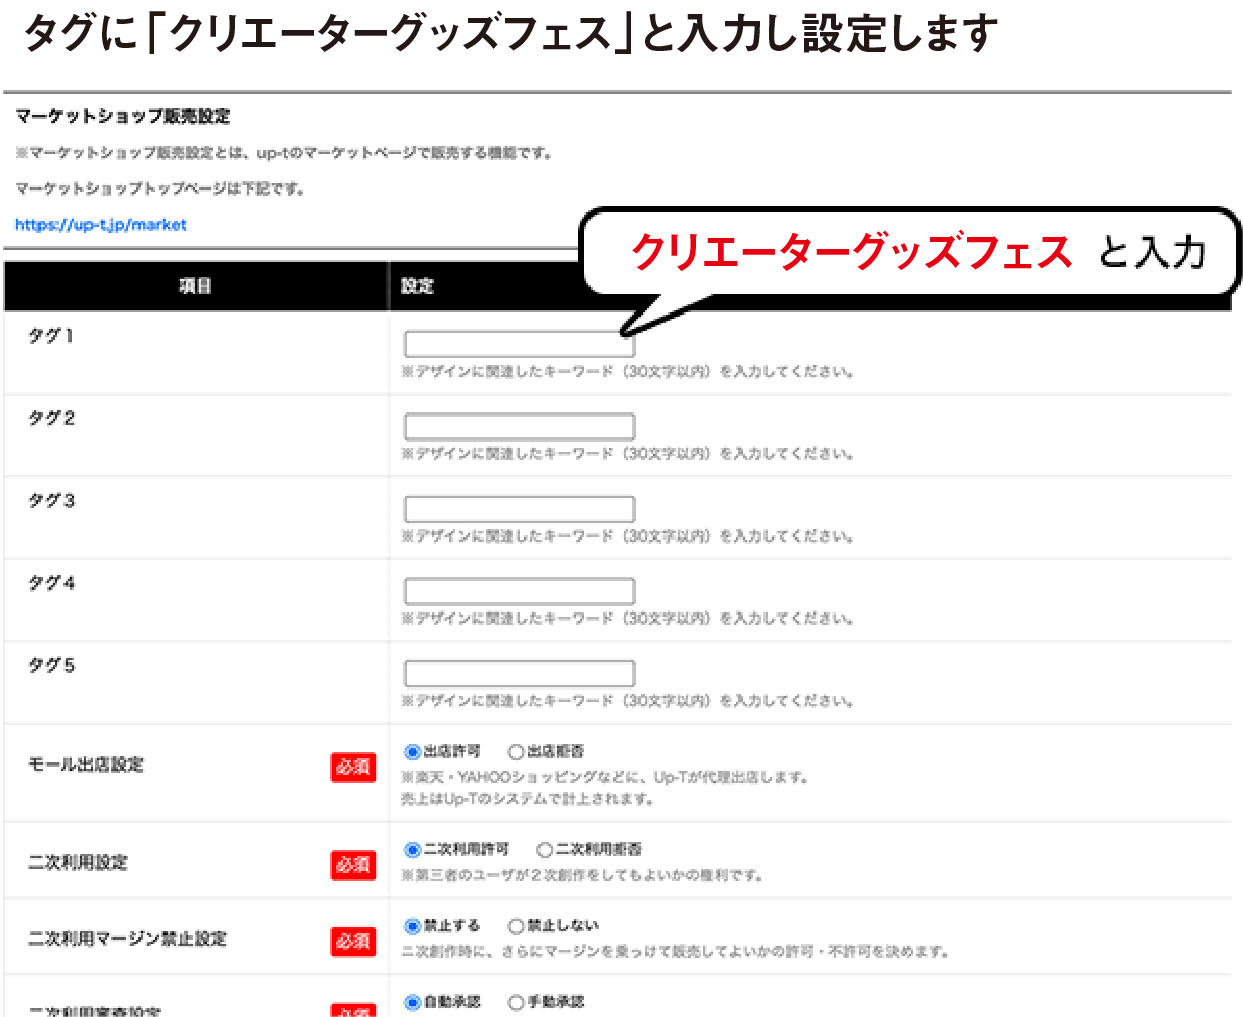
Task: Click the 項目 column header
Action: 194,286
